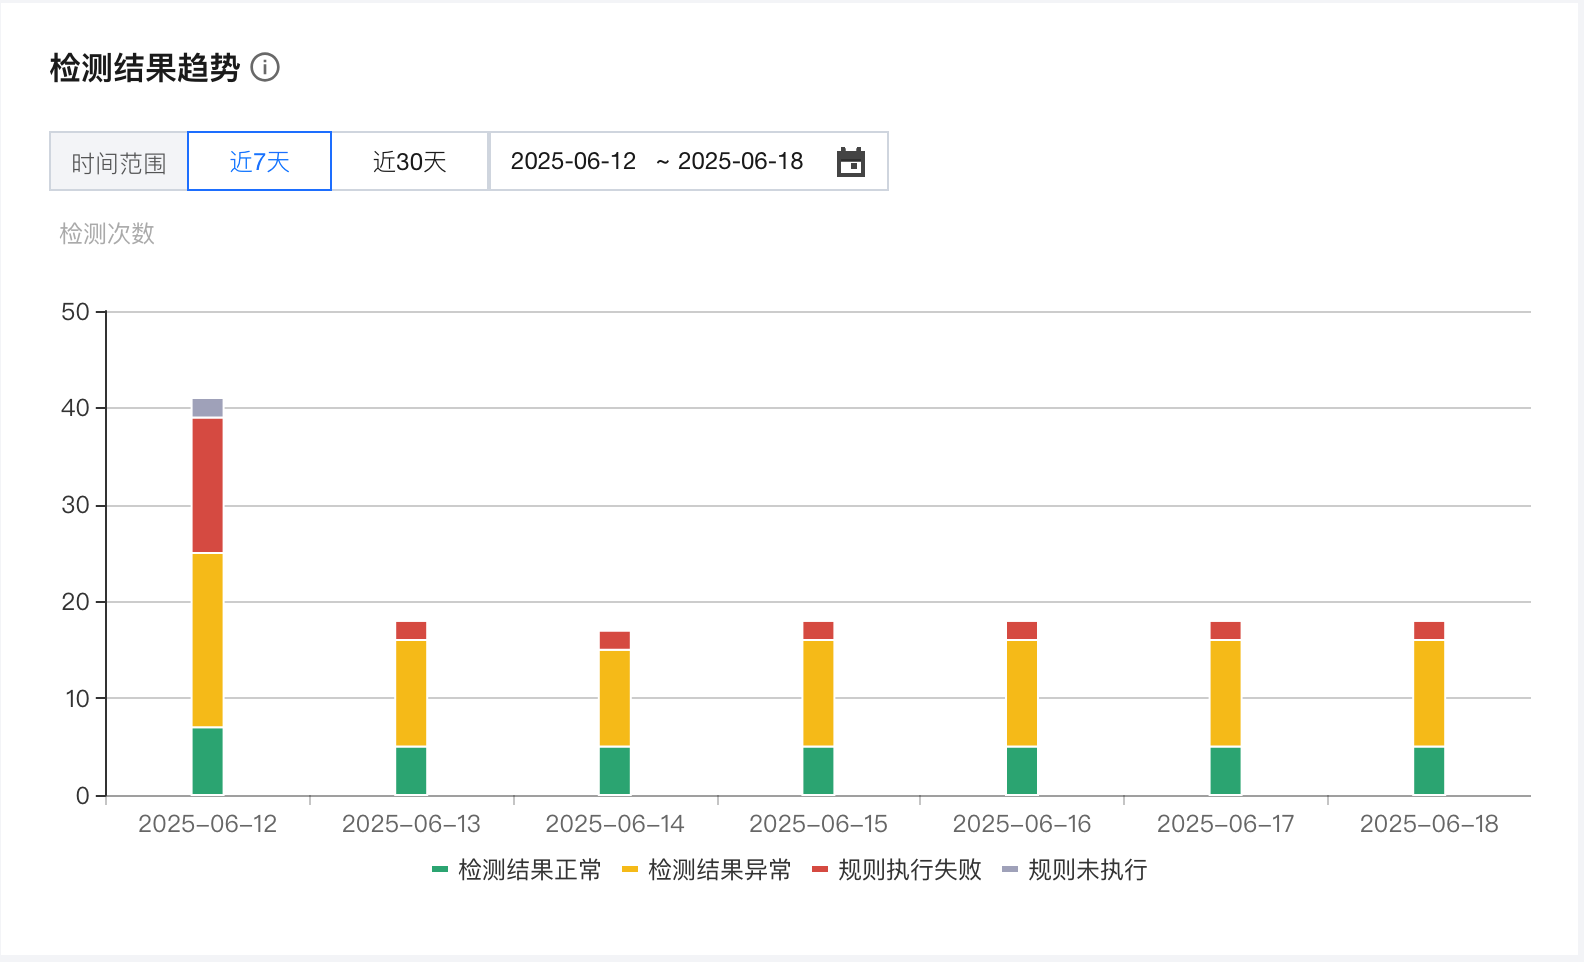This screenshot has height=962, width=1584.
Task: Select the 近7天 time range tab
Action: [x=259, y=162]
